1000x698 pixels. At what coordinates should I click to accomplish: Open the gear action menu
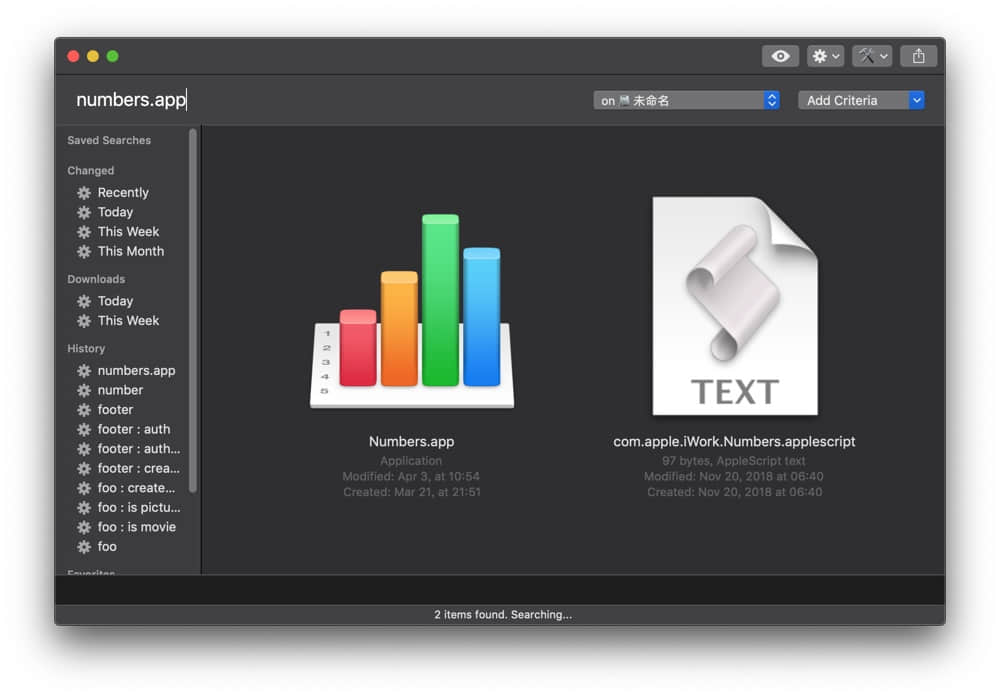826,56
